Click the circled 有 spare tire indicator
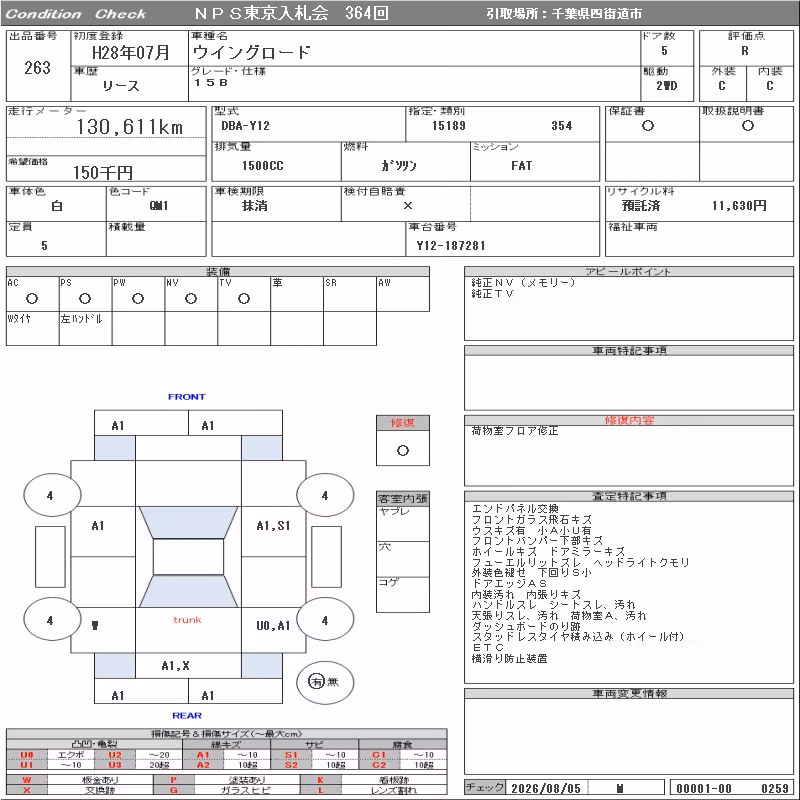 pyautogui.click(x=316, y=681)
